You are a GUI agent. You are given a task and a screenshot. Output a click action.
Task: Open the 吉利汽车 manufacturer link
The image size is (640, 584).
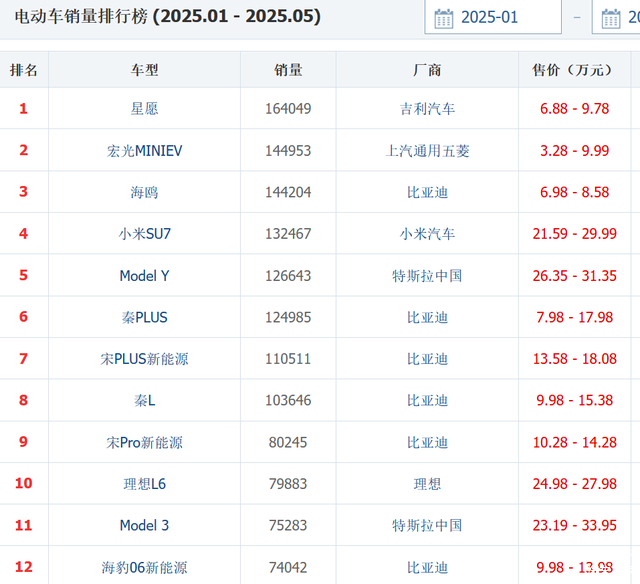click(427, 109)
